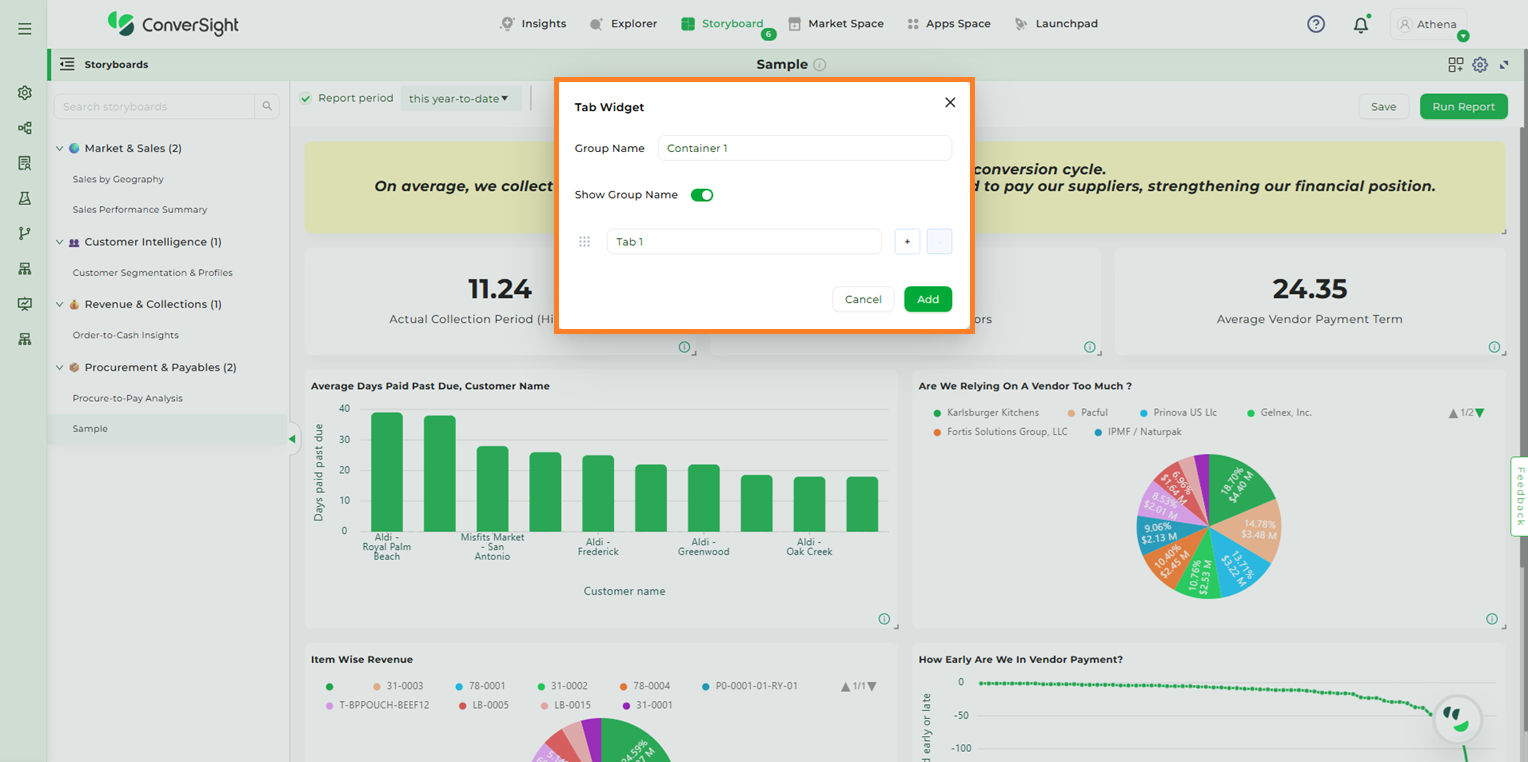Click the notification bell icon
1528x762 pixels.
tap(1360, 25)
